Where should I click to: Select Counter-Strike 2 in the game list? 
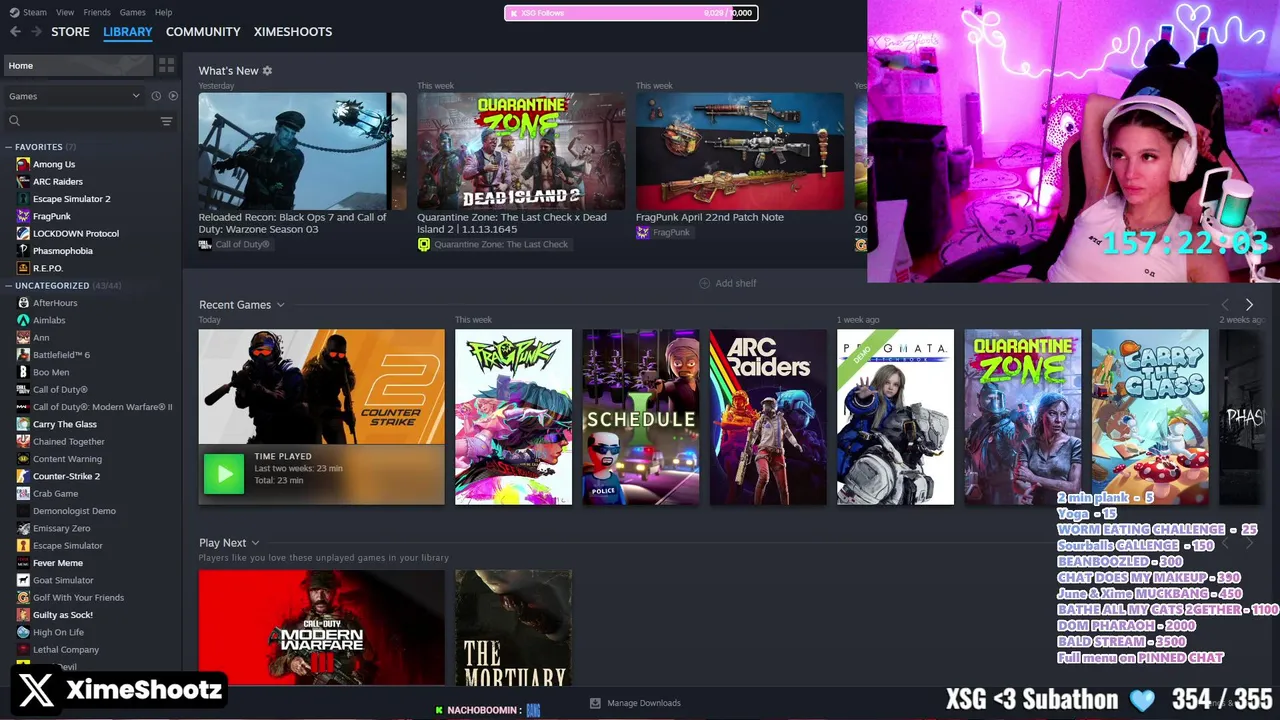click(66, 476)
